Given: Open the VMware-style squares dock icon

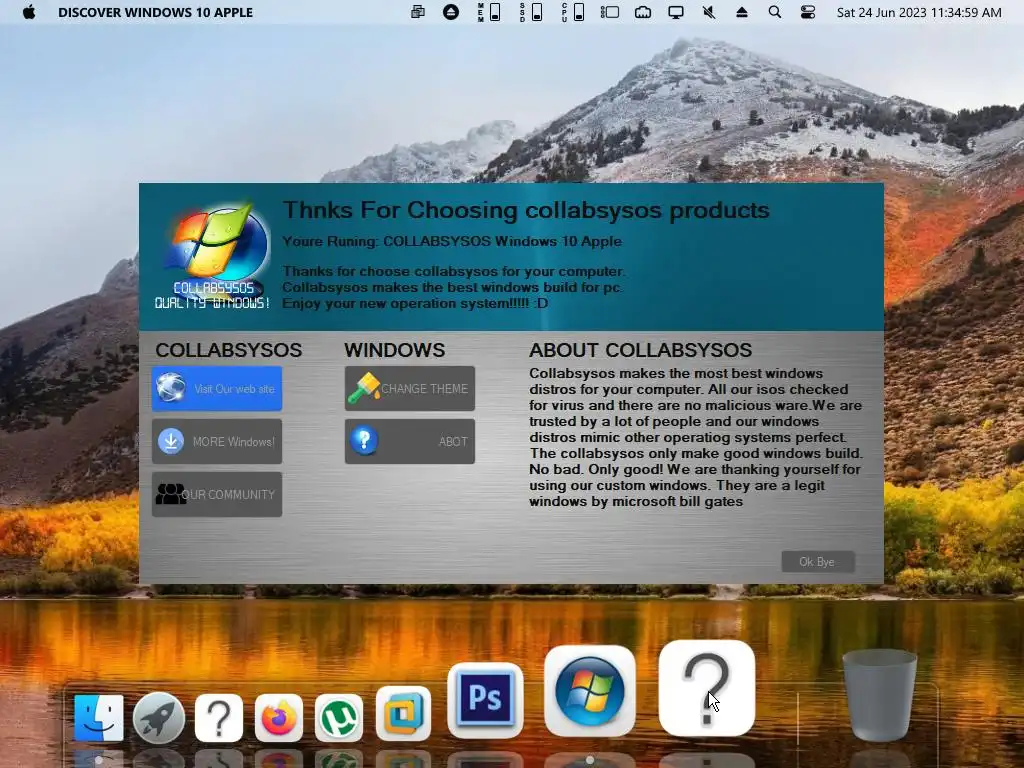Looking at the screenshot, I should tap(404, 713).
